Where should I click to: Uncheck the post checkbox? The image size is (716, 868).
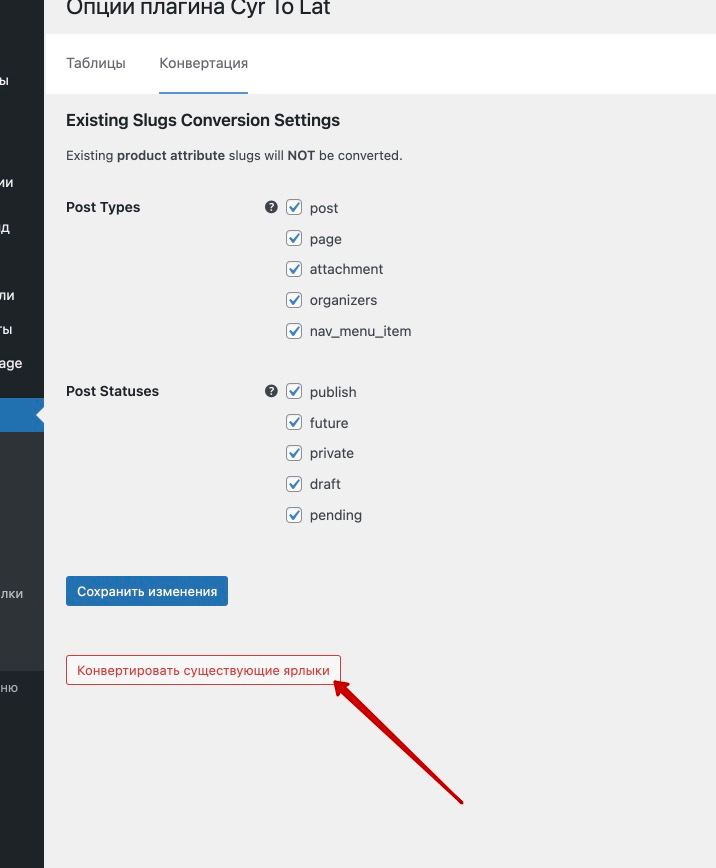(294, 207)
